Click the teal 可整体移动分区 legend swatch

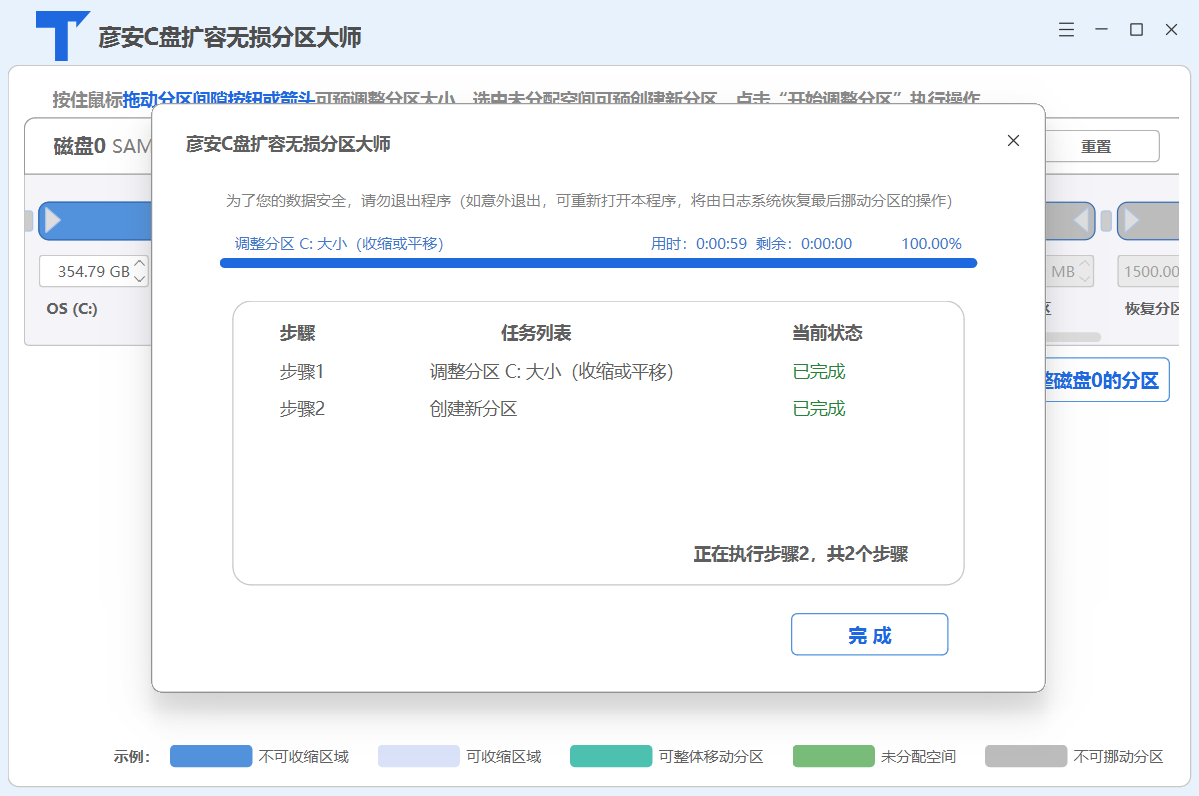611,756
